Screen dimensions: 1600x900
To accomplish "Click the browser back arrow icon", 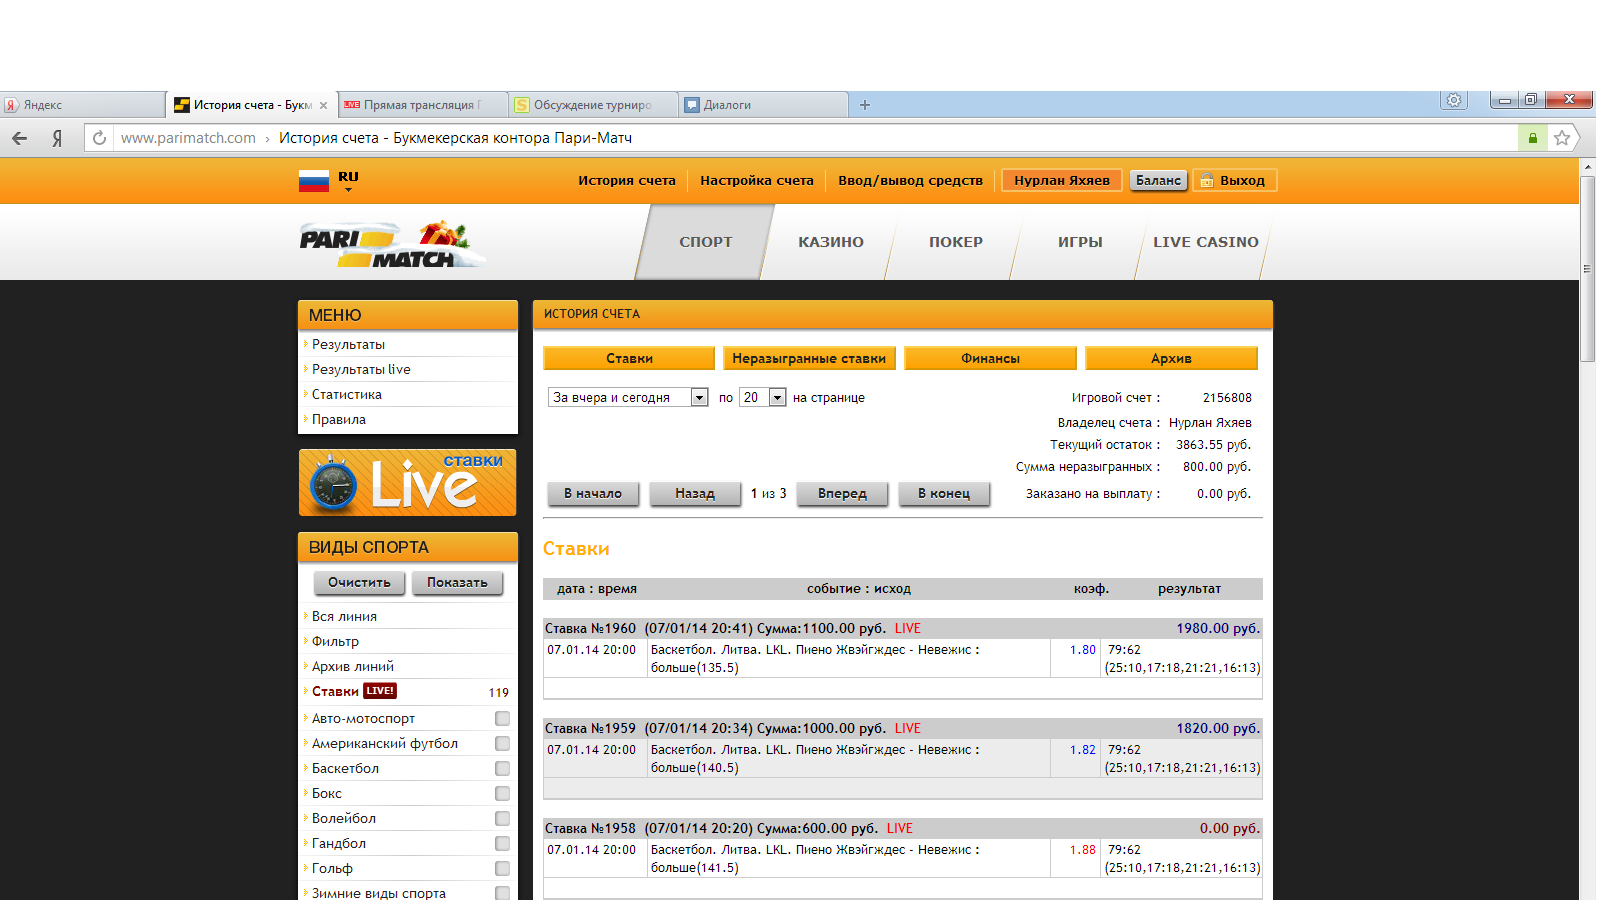I will tap(20, 138).
